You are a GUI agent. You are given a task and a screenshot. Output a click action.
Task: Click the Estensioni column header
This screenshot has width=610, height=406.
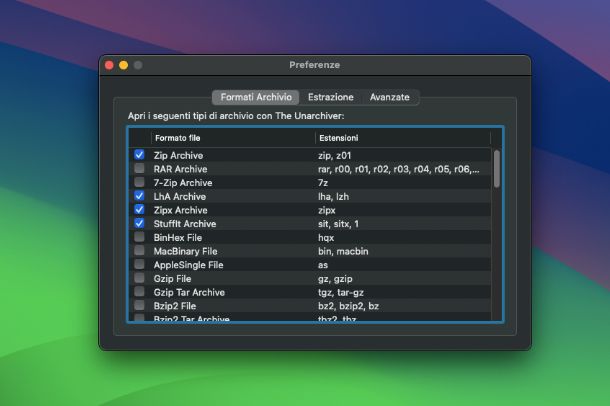[403, 138]
